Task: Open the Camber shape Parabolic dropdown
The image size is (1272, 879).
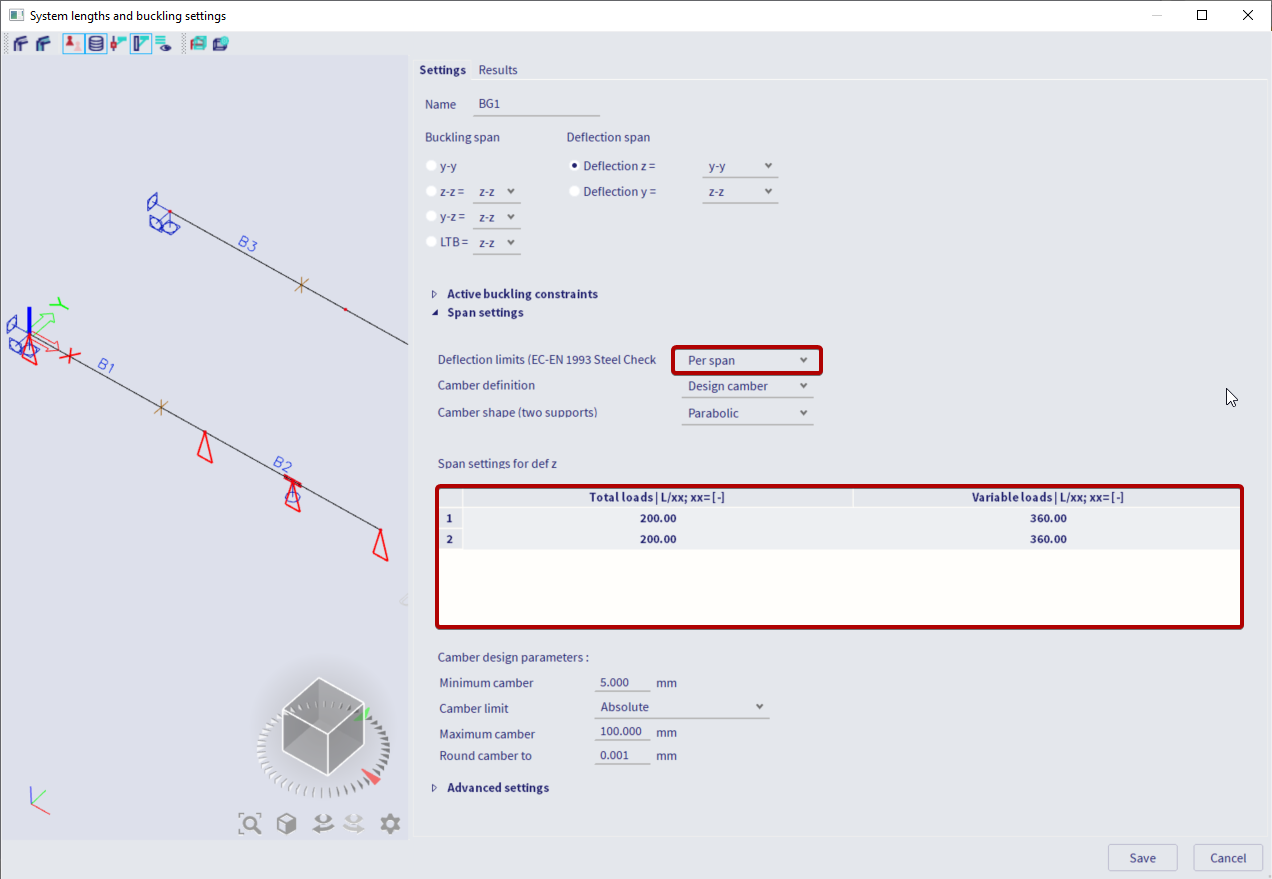Action: (746, 412)
